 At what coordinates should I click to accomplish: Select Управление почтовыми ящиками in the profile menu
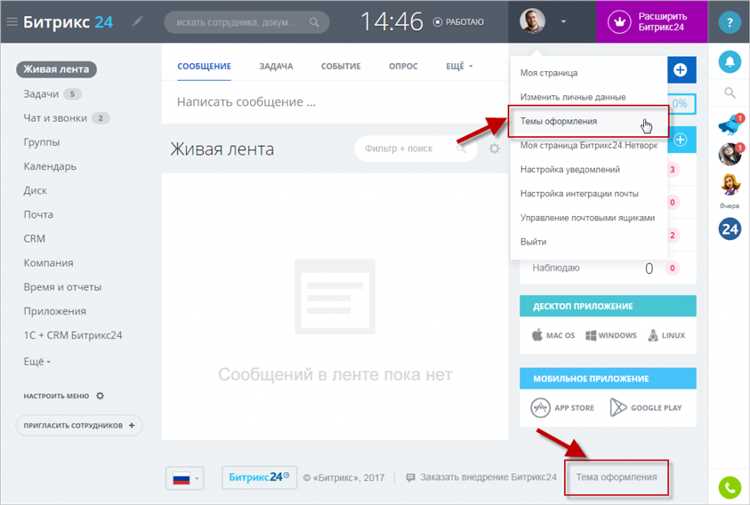[x=589, y=218]
